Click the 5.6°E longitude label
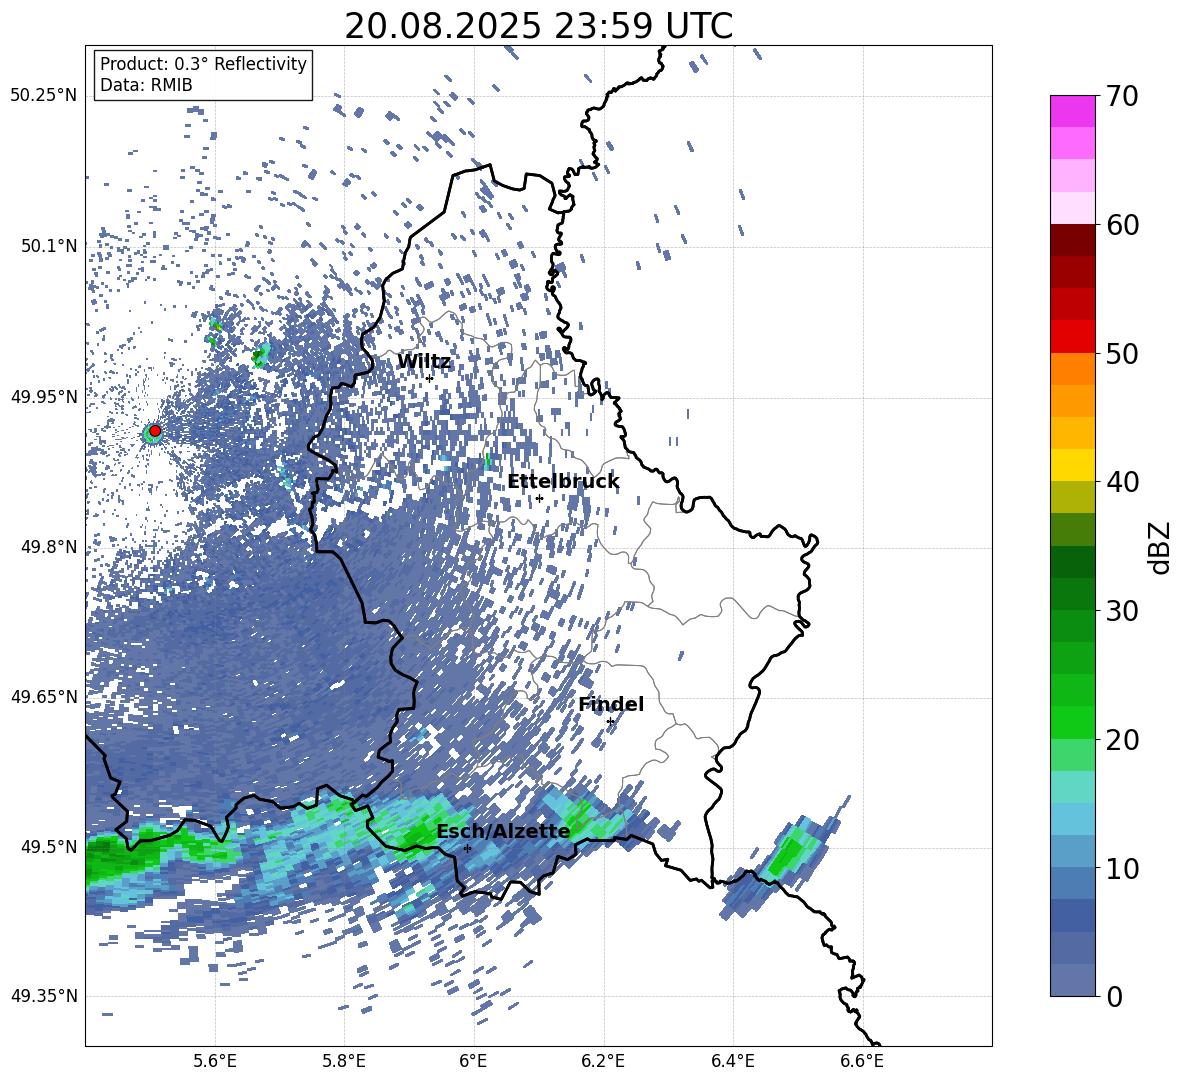 tap(215, 1061)
